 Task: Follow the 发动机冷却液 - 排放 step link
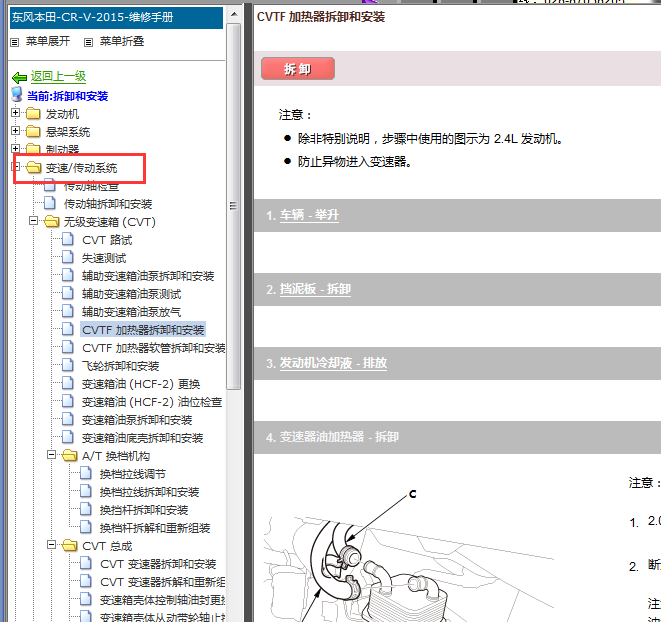(333, 363)
